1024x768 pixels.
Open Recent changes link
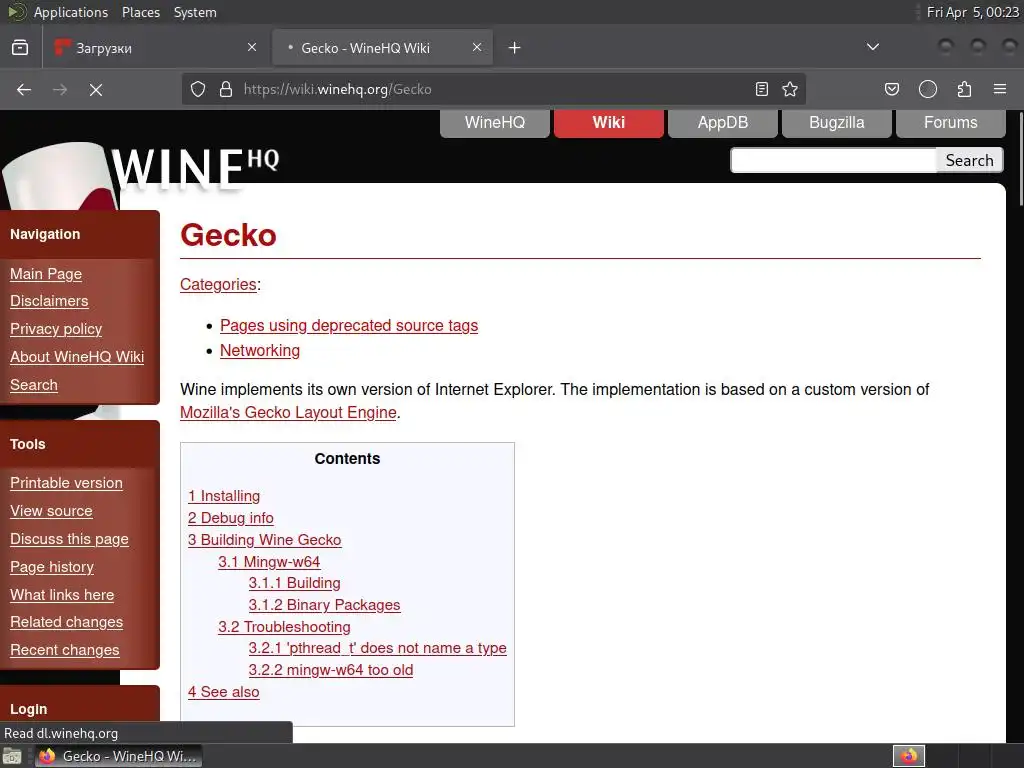pos(65,650)
